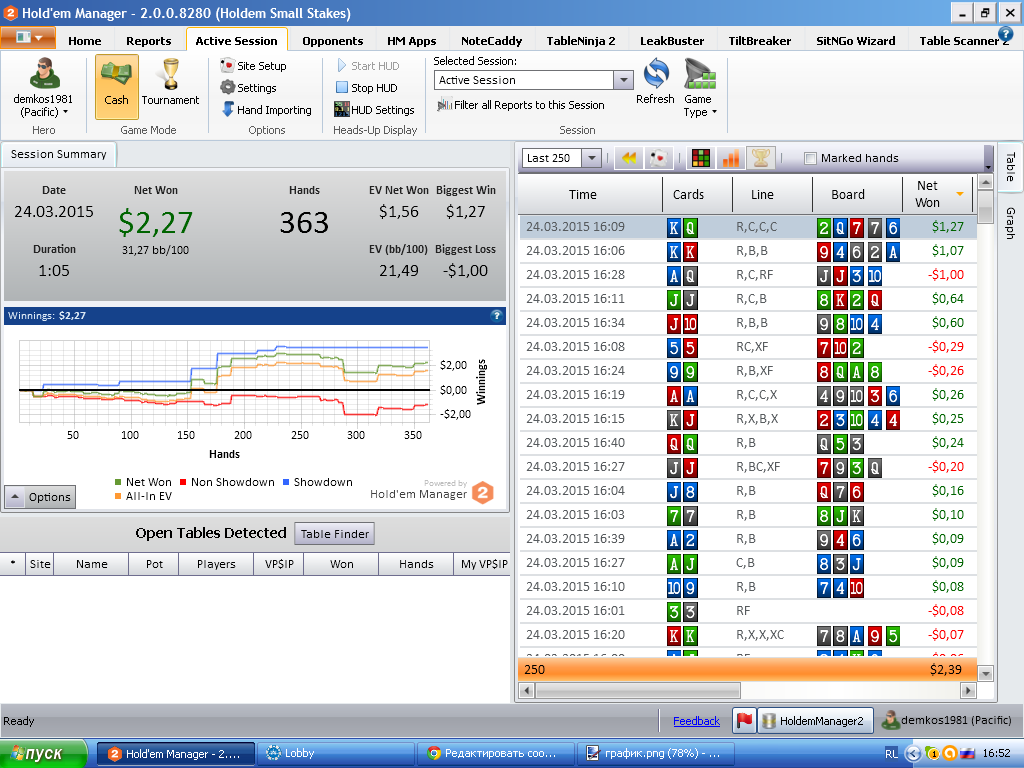Image resolution: width=1024 pixels, height=768 pixels.
Task: Click the rewind replay hands icon
Action: coord(630,158)
